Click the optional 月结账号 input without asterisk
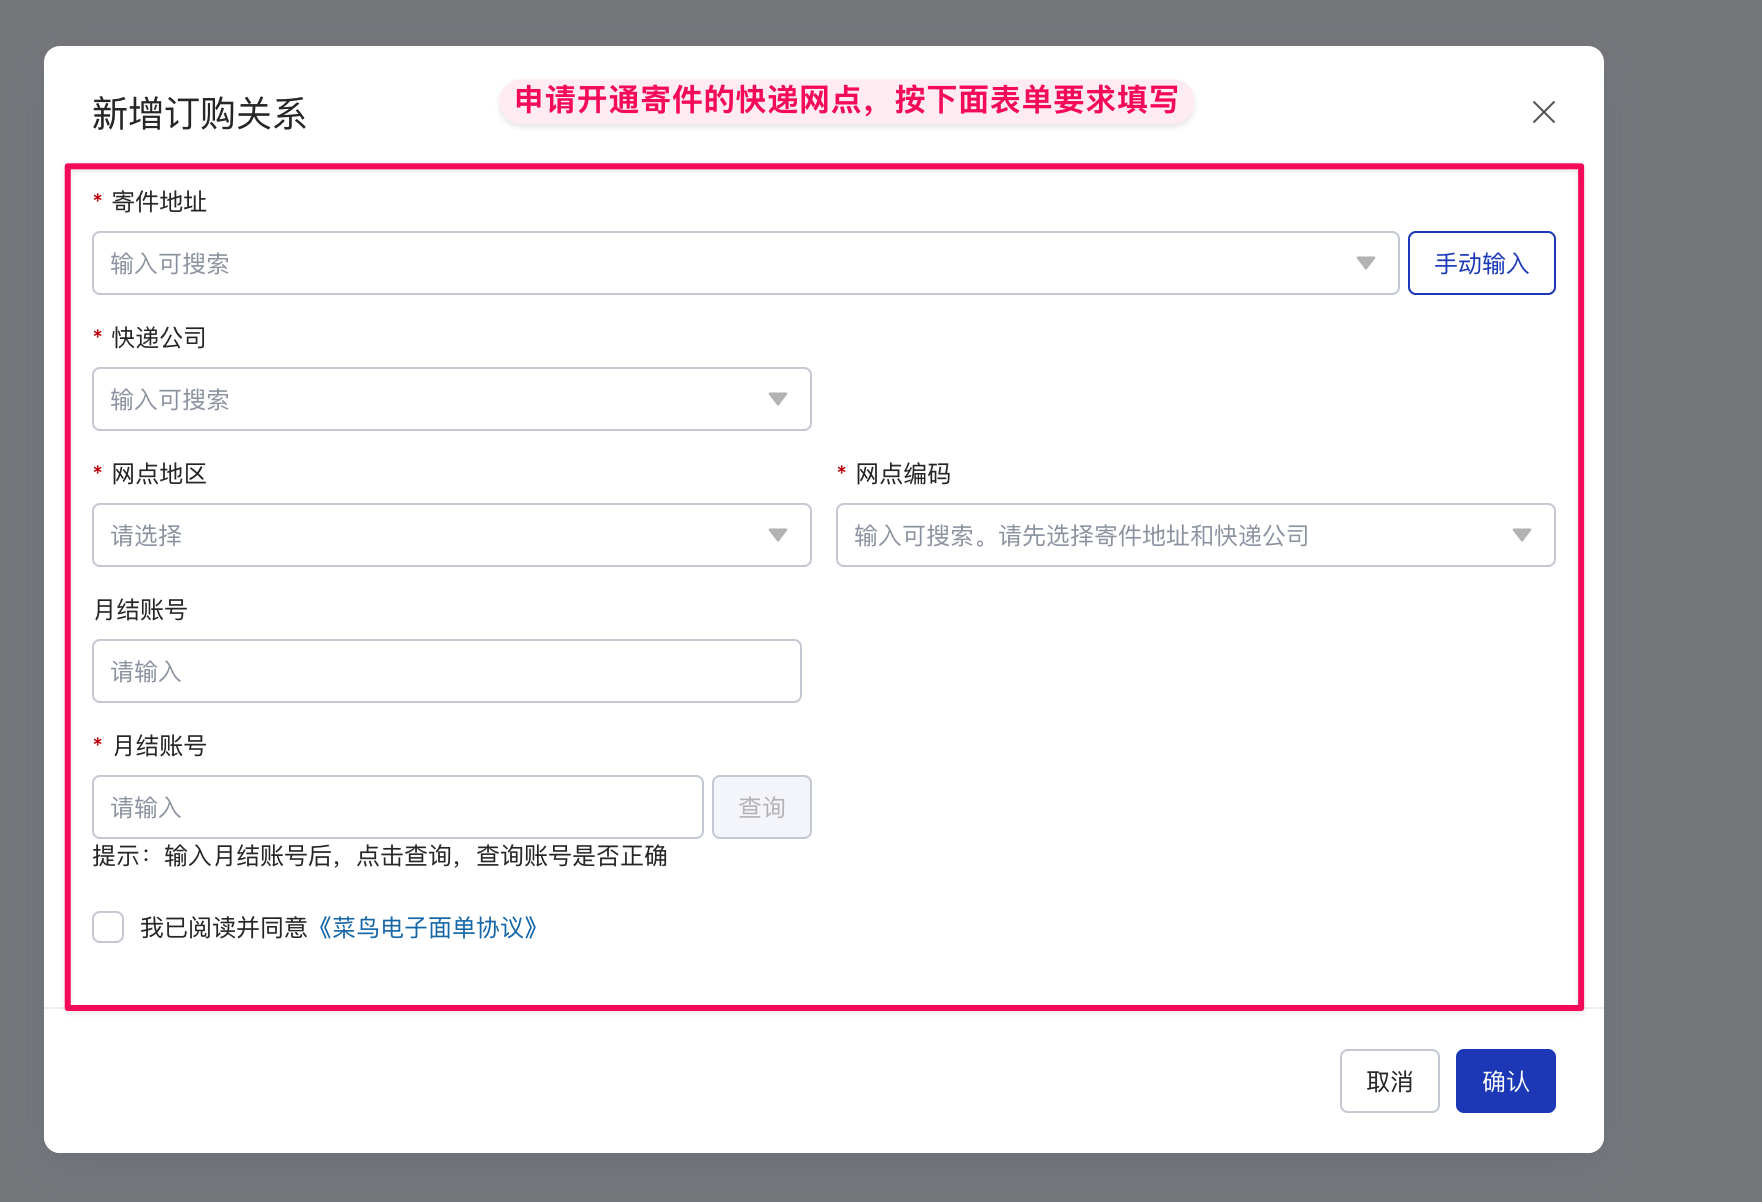Screen dimensions: 1762x1202 point(446,671)
